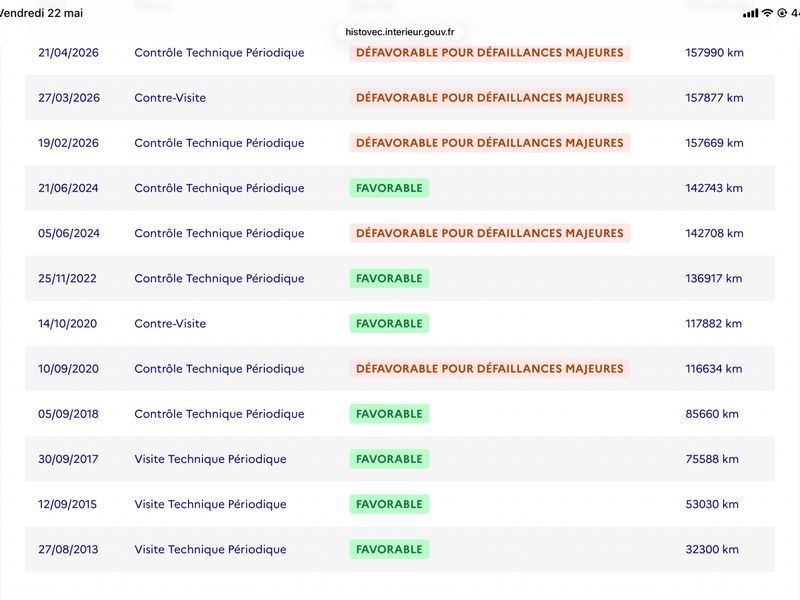This screenshot has width=800, height=600.
Task: Select the 27/08/2013 inspection date
Action: (68, 549)
